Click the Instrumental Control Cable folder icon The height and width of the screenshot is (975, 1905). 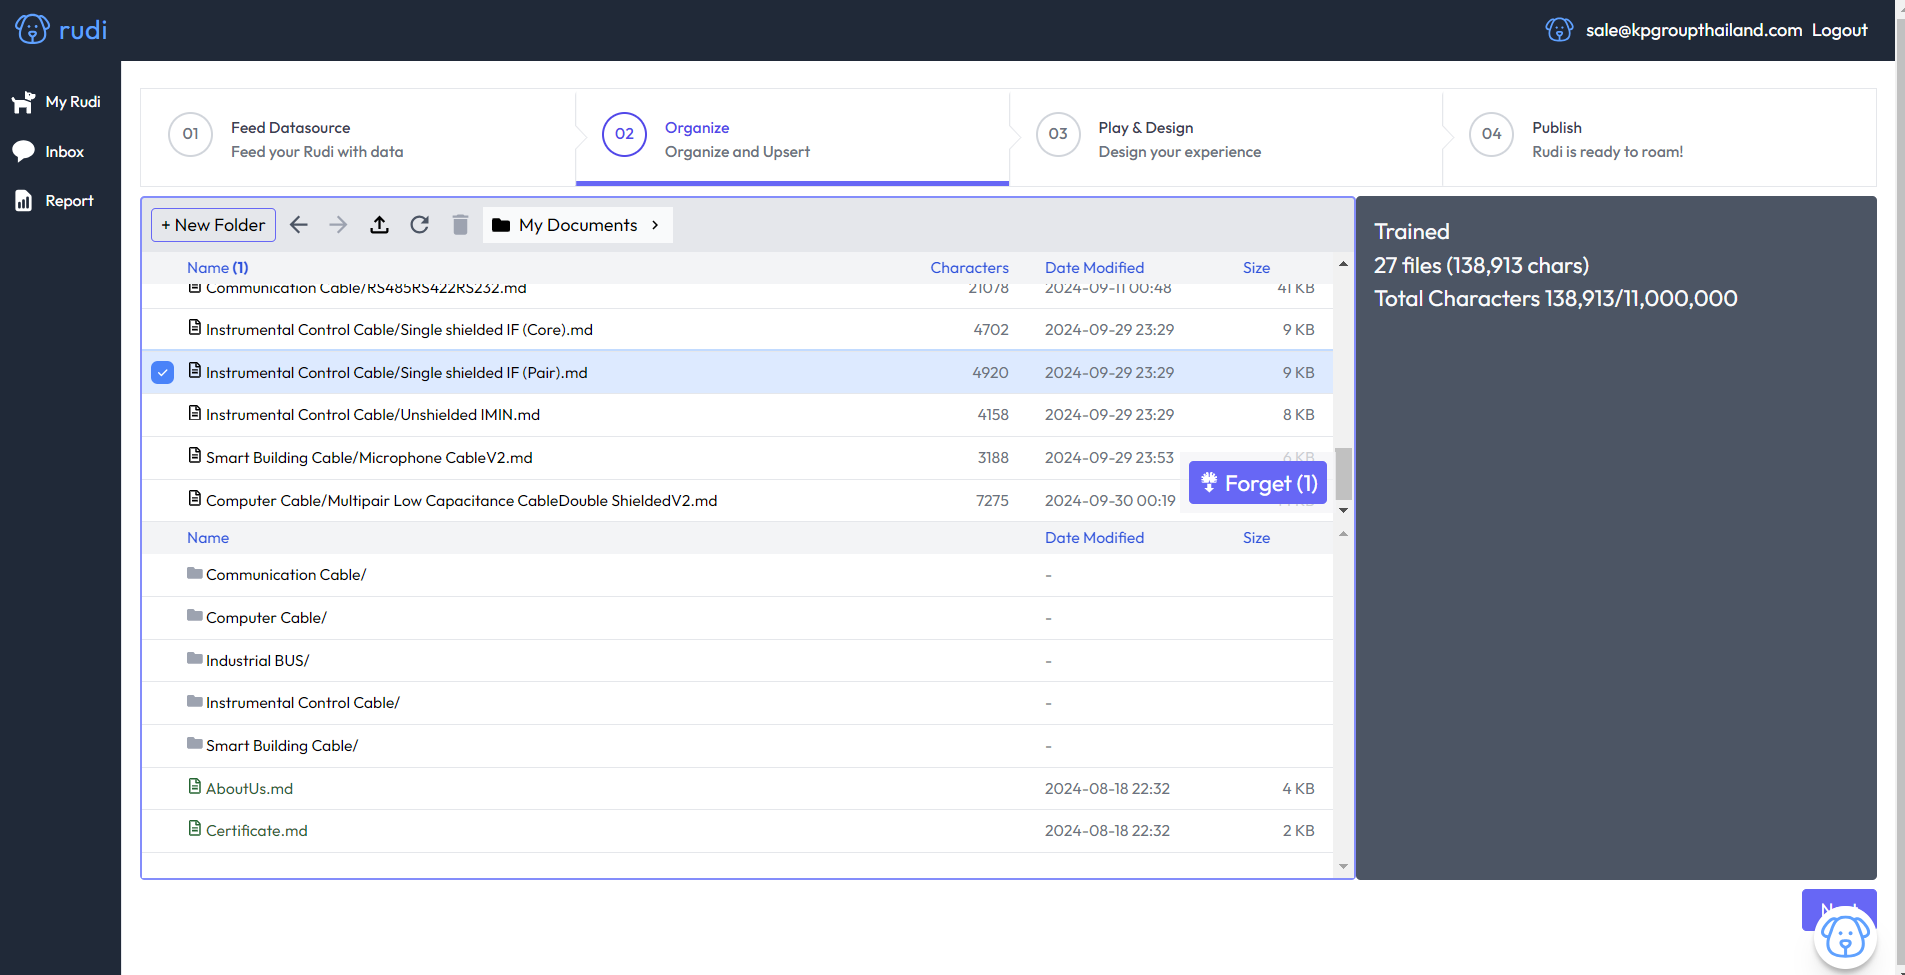195,701
